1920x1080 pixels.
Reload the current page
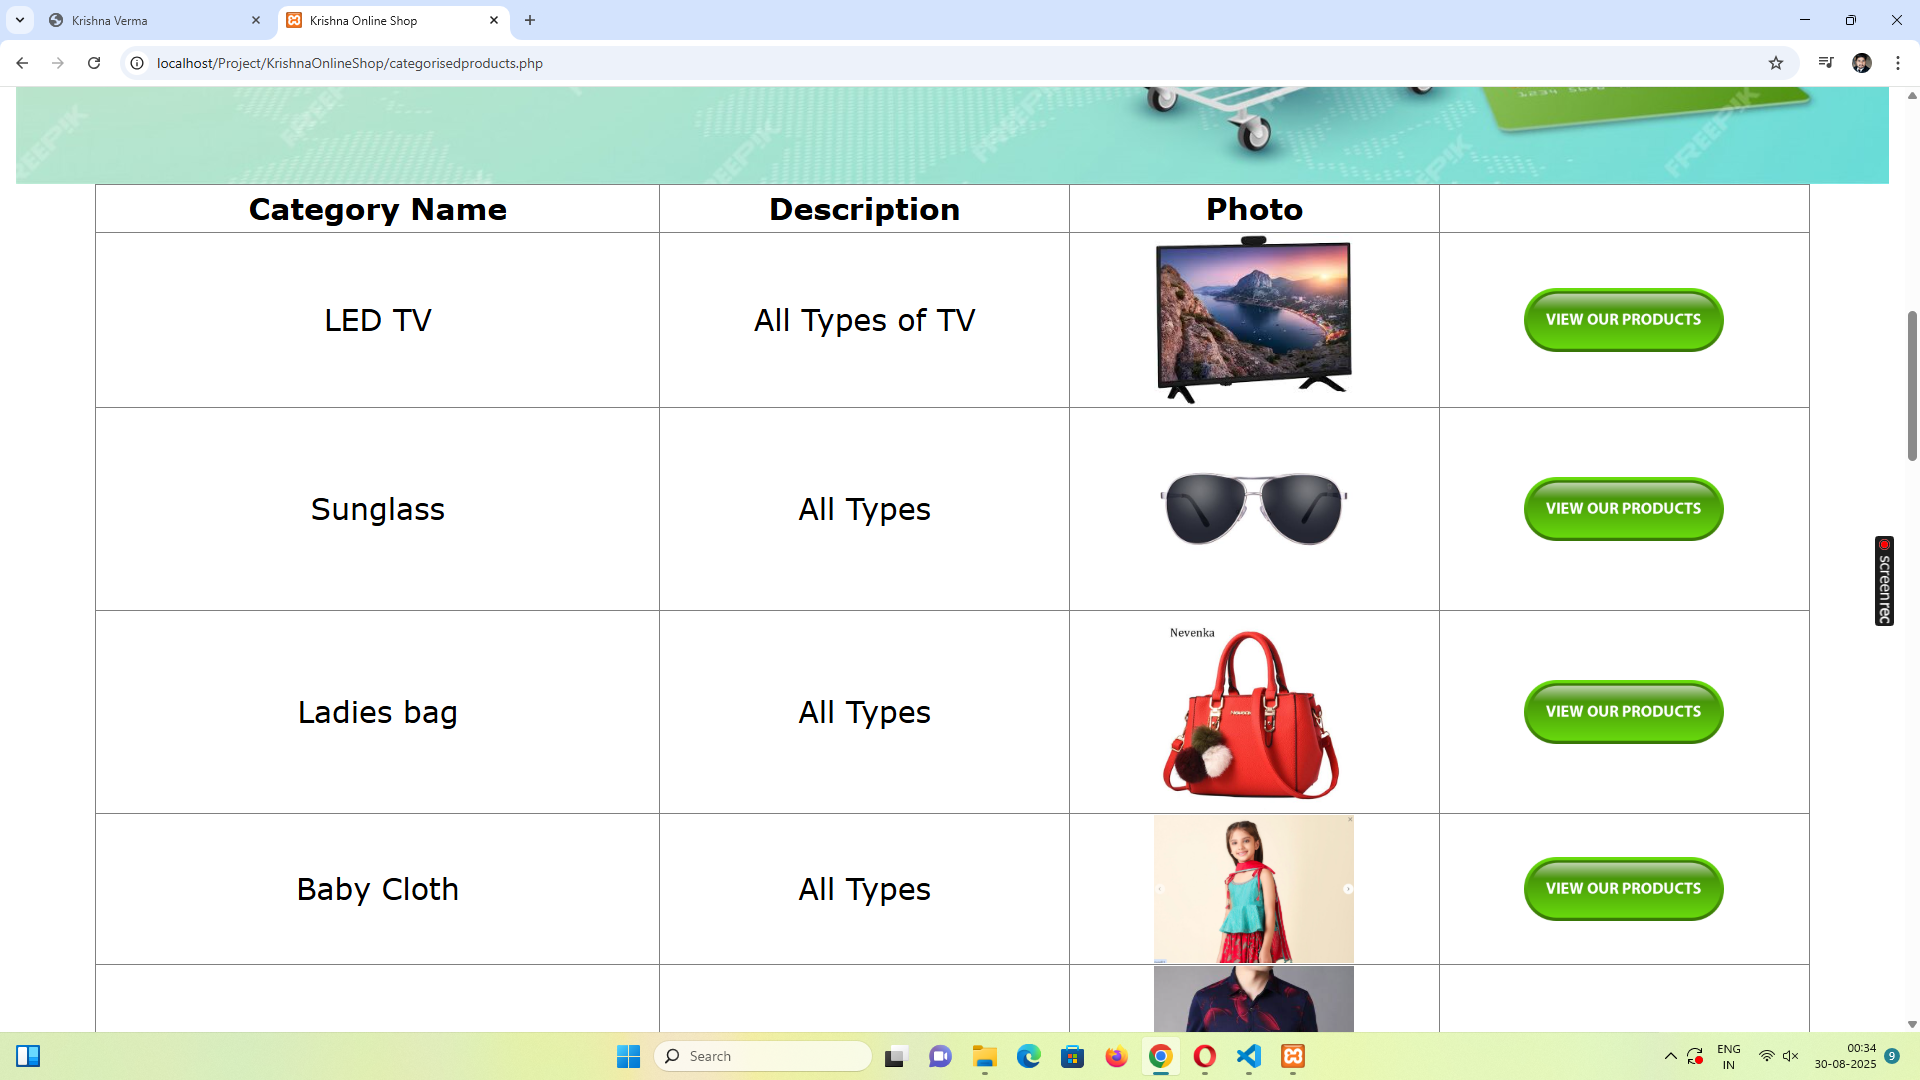coord(94,63)
